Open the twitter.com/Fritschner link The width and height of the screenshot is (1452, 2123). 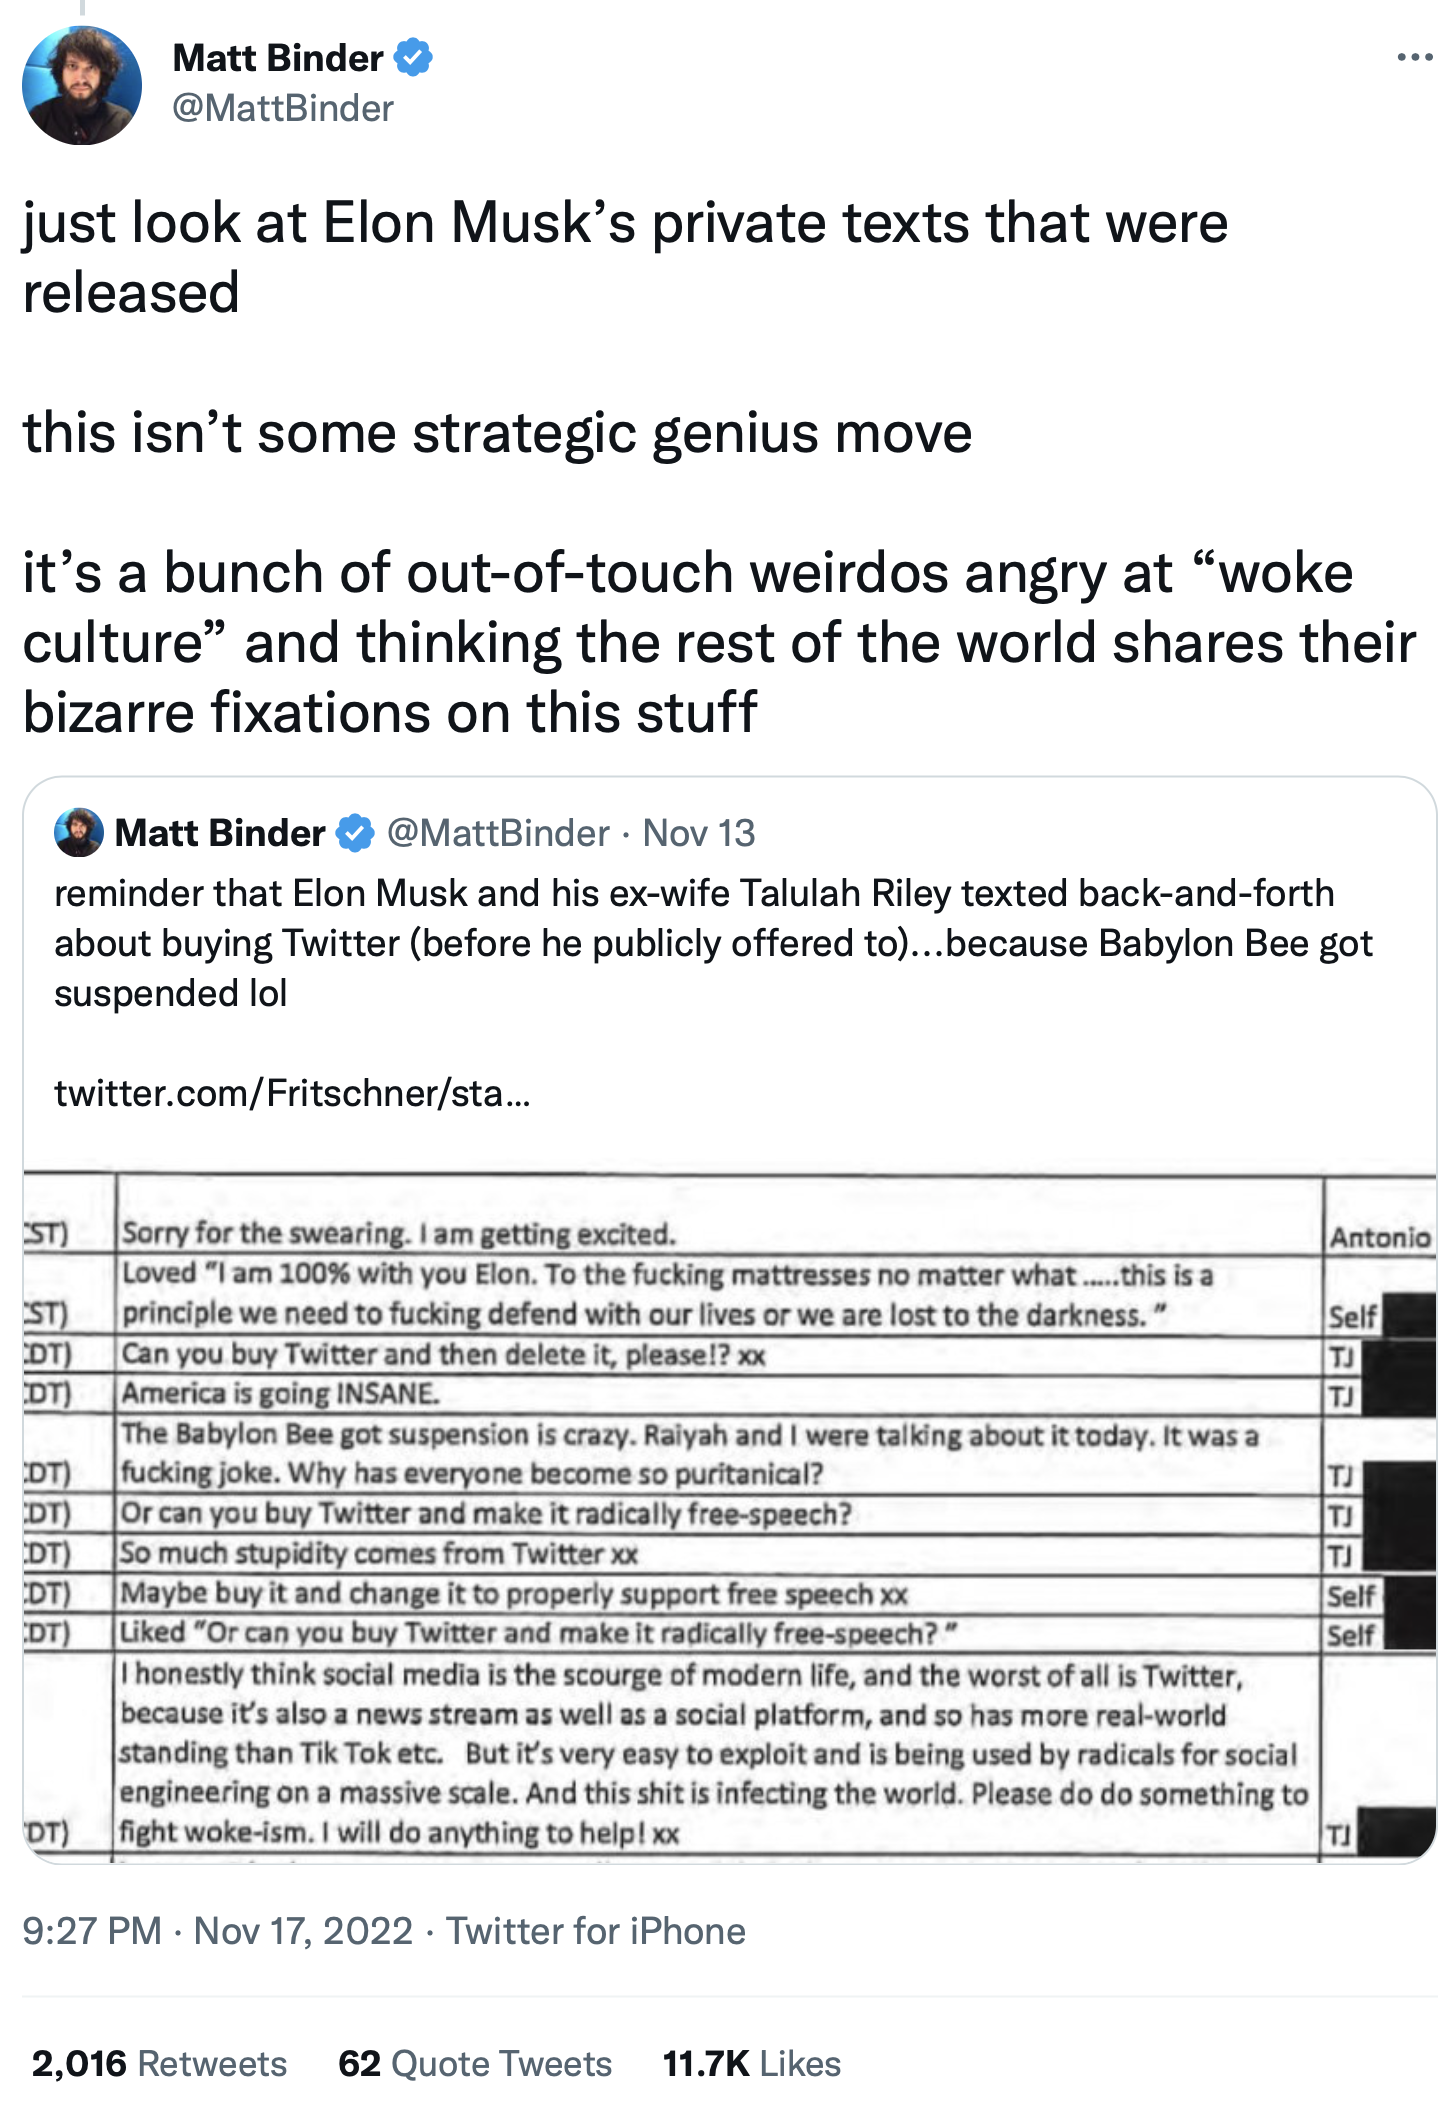pos(292,1093)
